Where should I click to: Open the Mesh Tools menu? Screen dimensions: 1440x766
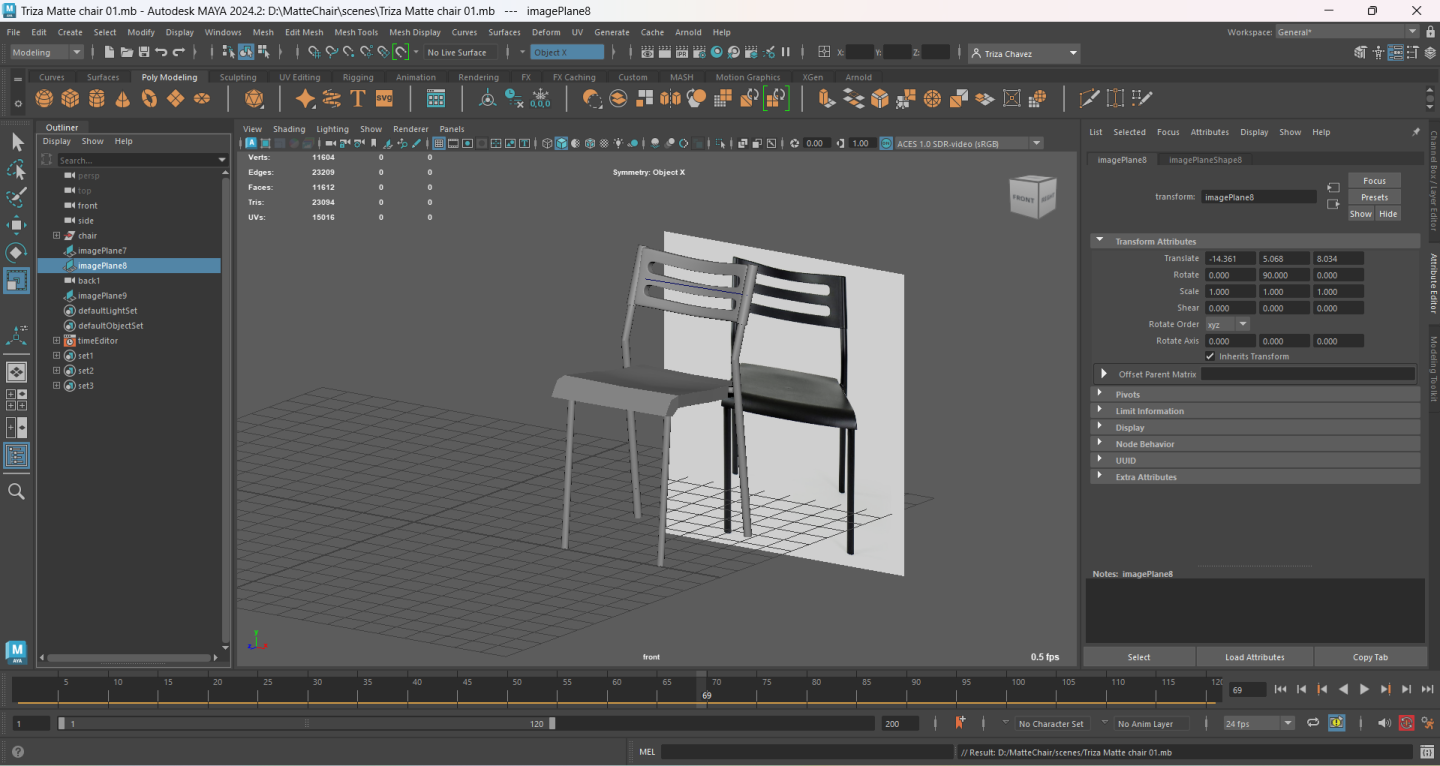[356, 32]
